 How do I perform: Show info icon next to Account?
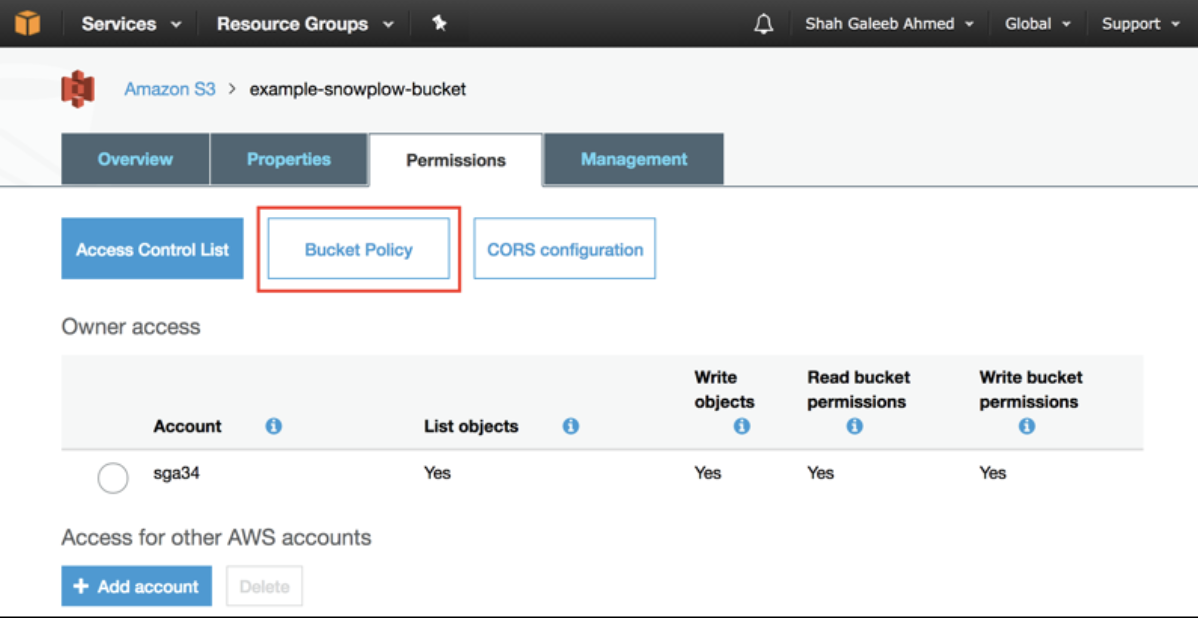(274, 427)
